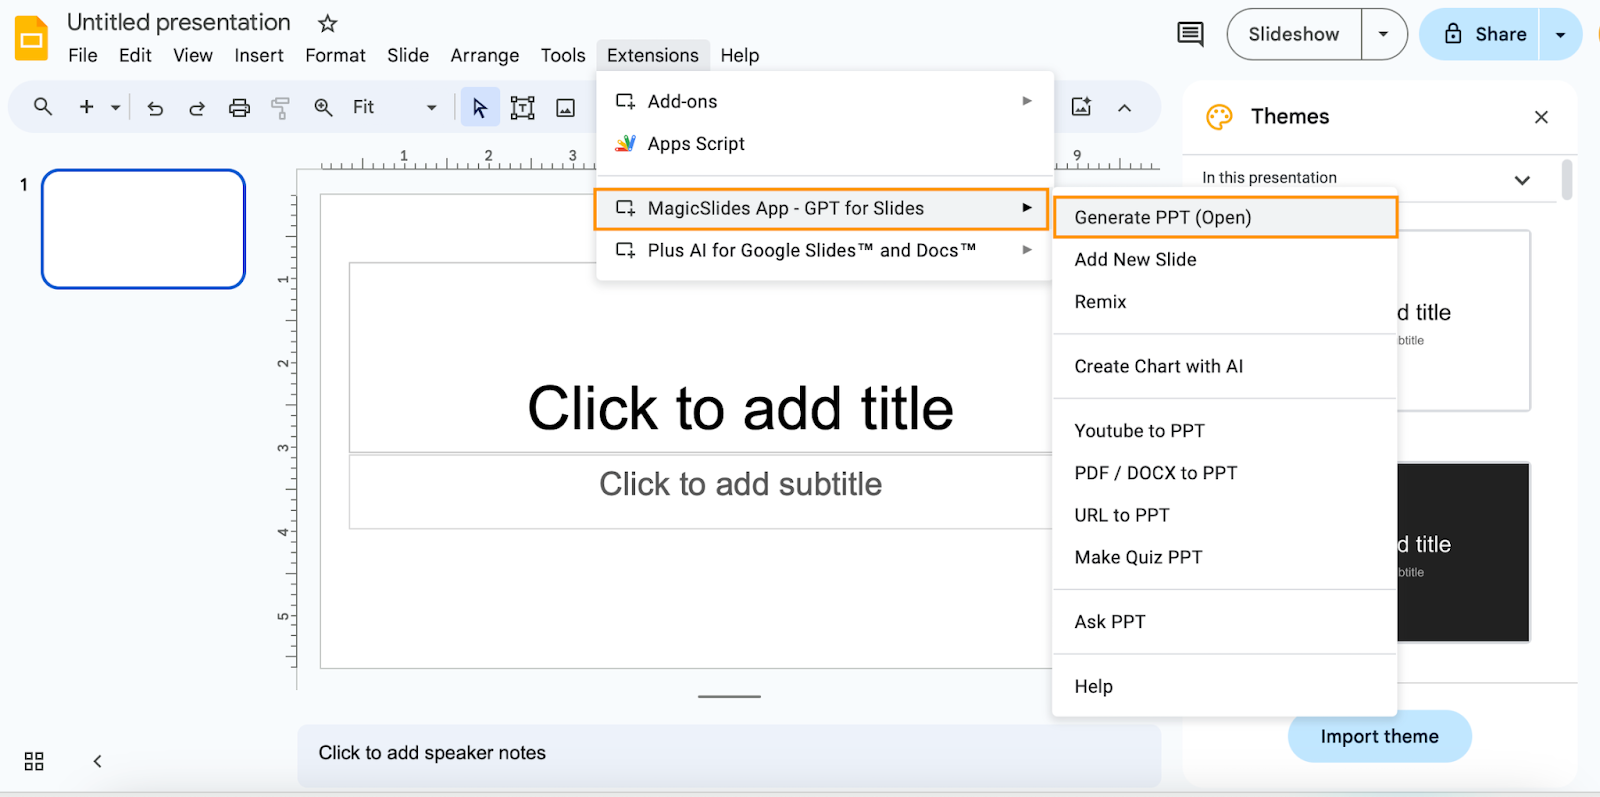1600x797 pixels.
Task: Collapse the toolbar with up chevron
Action: (1125, 108)
